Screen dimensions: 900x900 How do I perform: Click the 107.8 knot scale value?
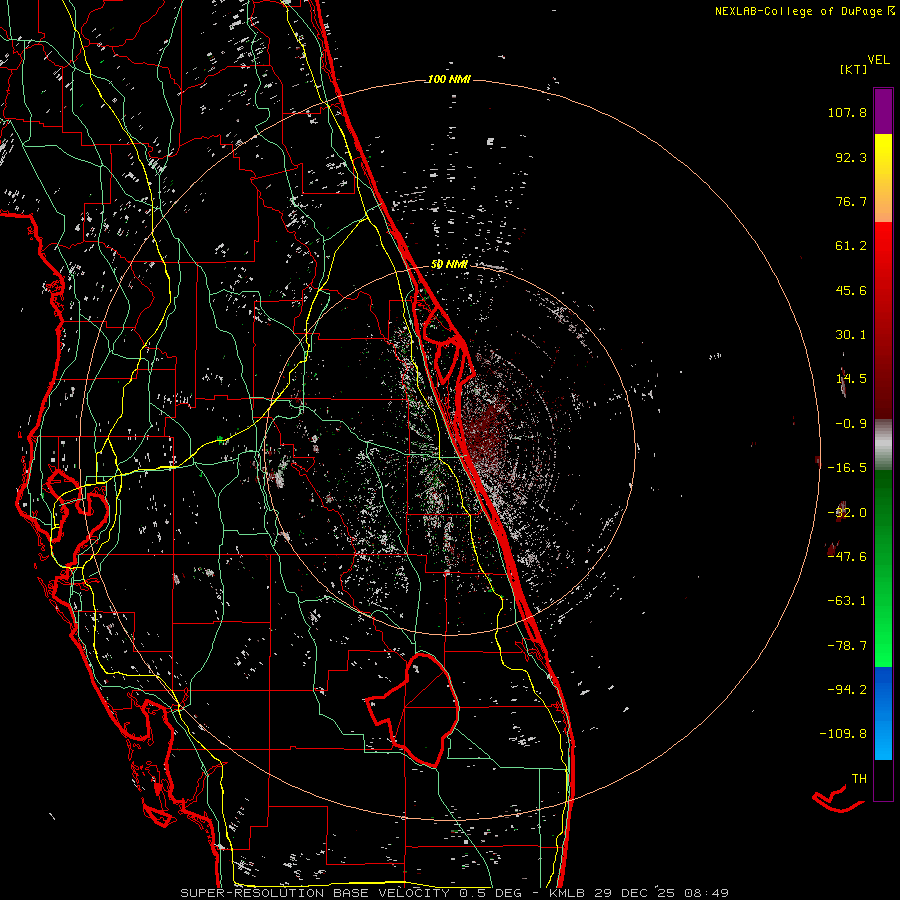click(x=850, y=113)
